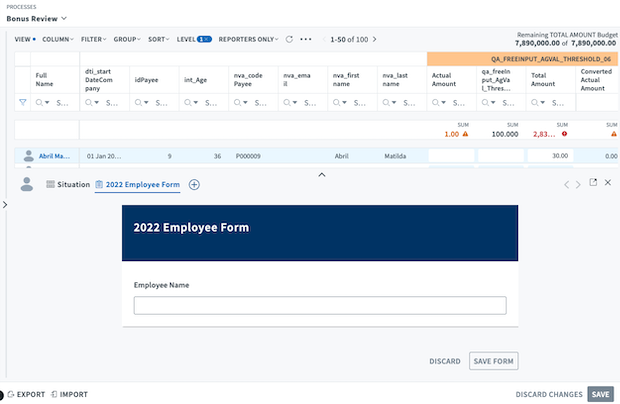
Task: Click the Employee Name input field
Action: (x=320, y=306)
